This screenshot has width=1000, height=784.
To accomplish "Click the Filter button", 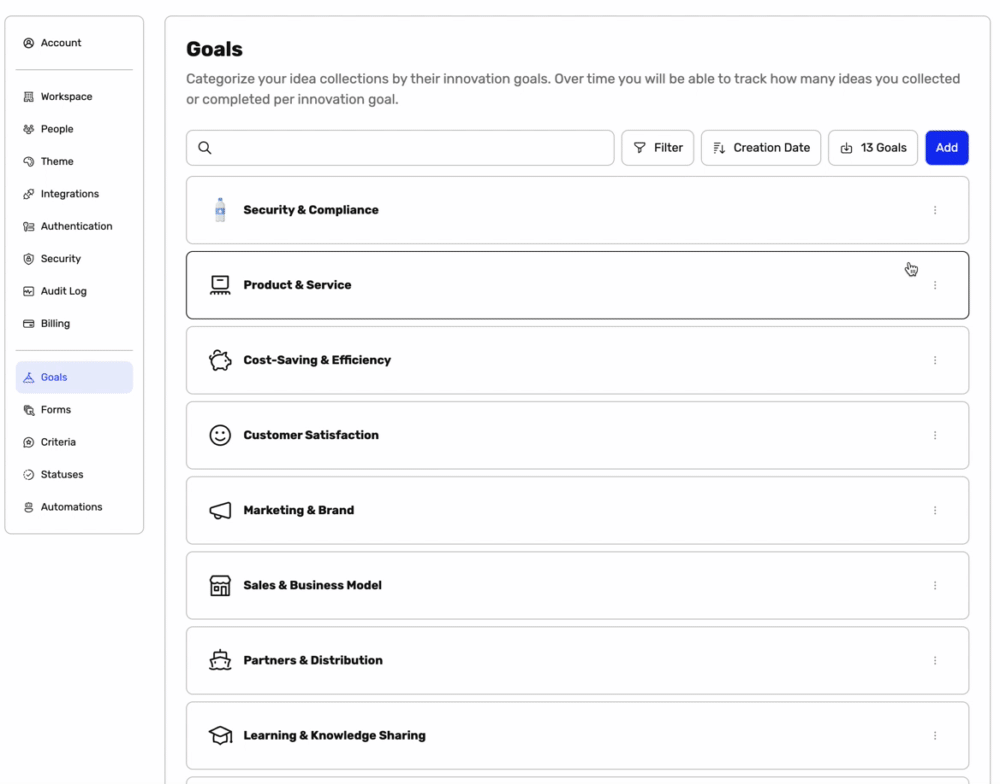I will 658,148.
